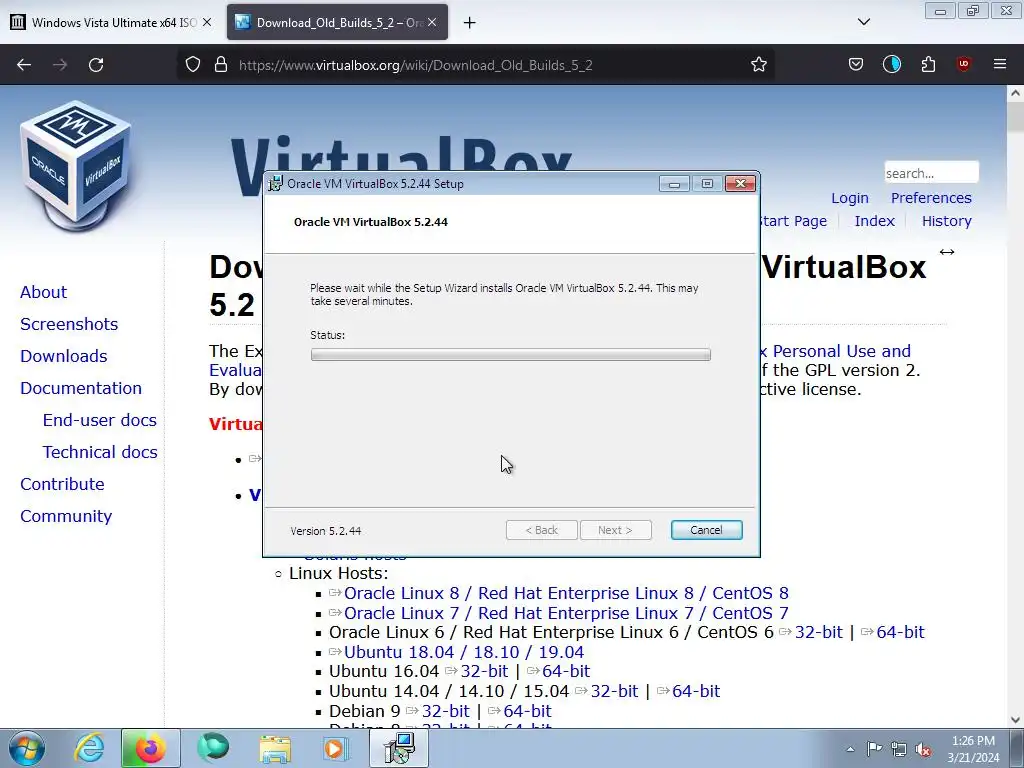Bookmark this page with the star icon
Viewport: 1024px width, 768px height.
click(x=758, y=65)
